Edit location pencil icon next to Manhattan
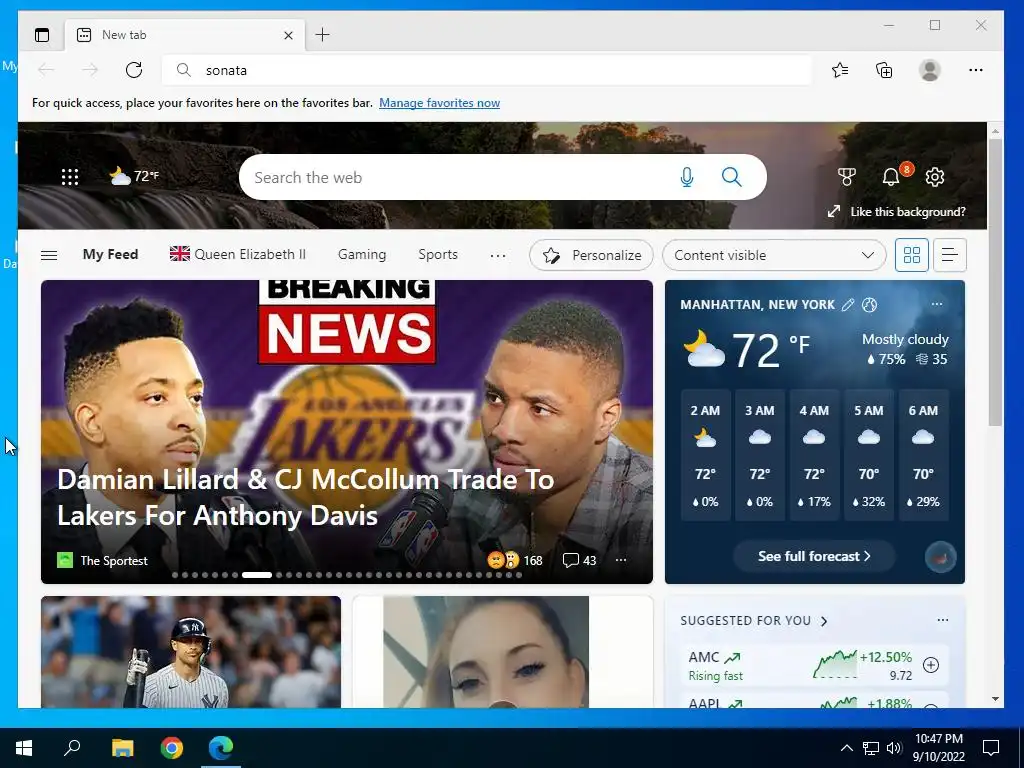This screenshot has width=1024, height=768. pos(848,304)
